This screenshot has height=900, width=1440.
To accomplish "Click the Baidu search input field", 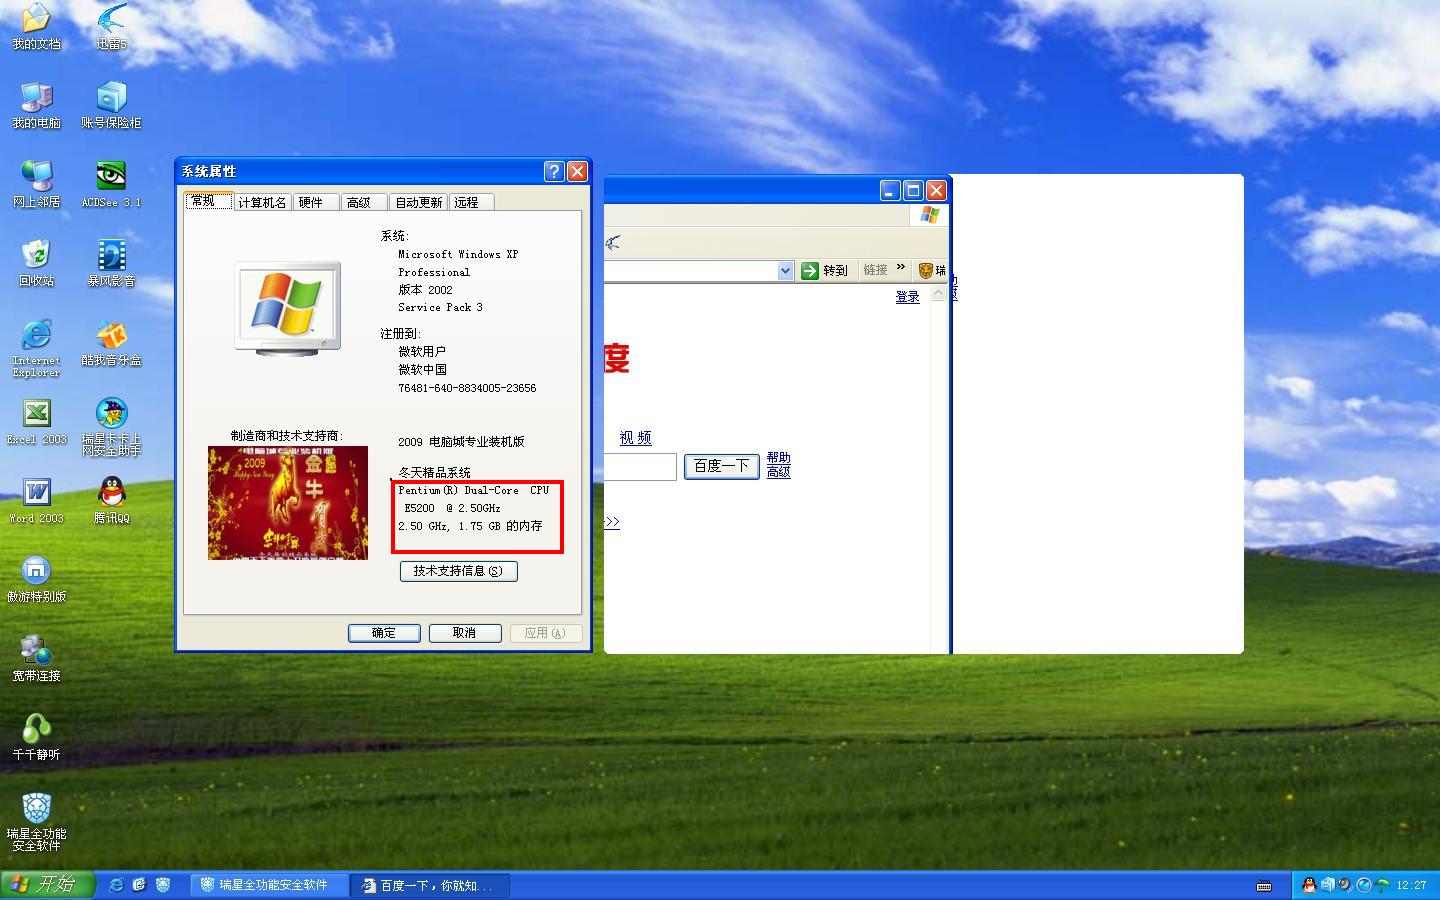I will (x=640, y=466).
